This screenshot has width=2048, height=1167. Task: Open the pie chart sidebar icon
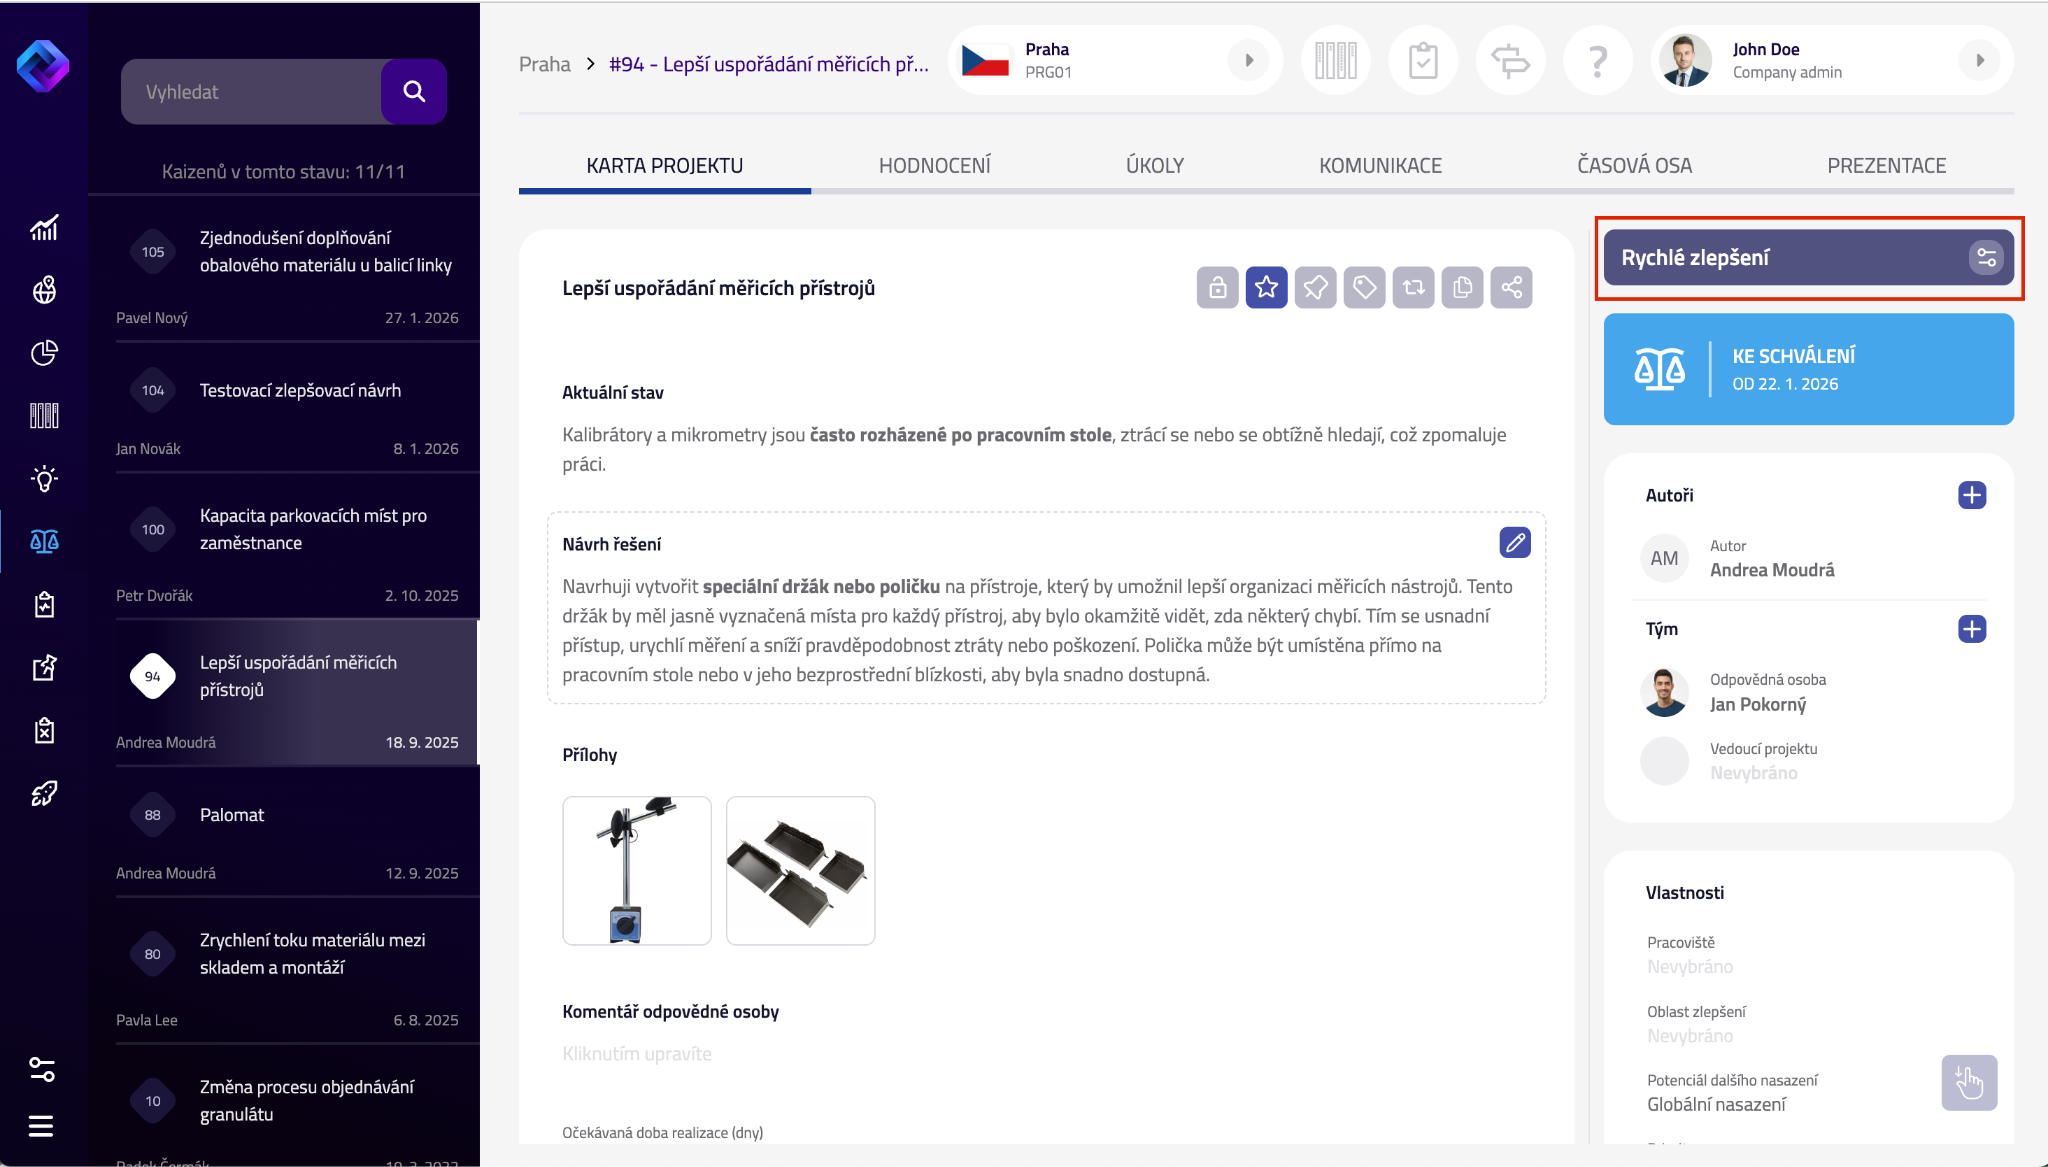(43, 353)
